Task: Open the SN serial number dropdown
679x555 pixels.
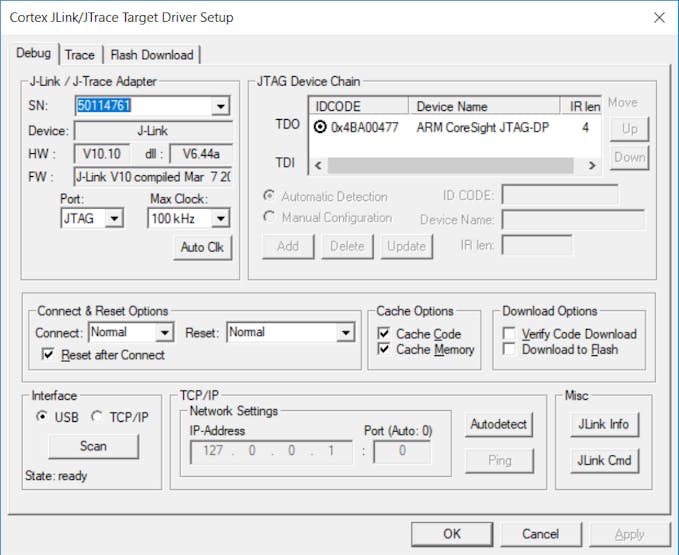Action: 220,106
